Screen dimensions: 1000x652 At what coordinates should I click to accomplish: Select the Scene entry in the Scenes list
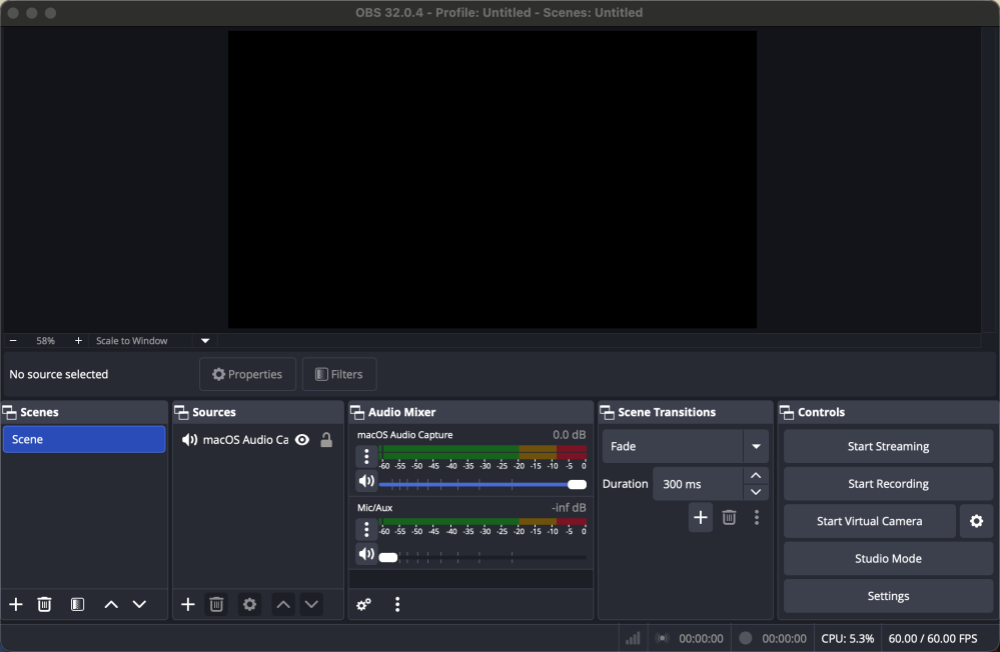click(84, 439)
